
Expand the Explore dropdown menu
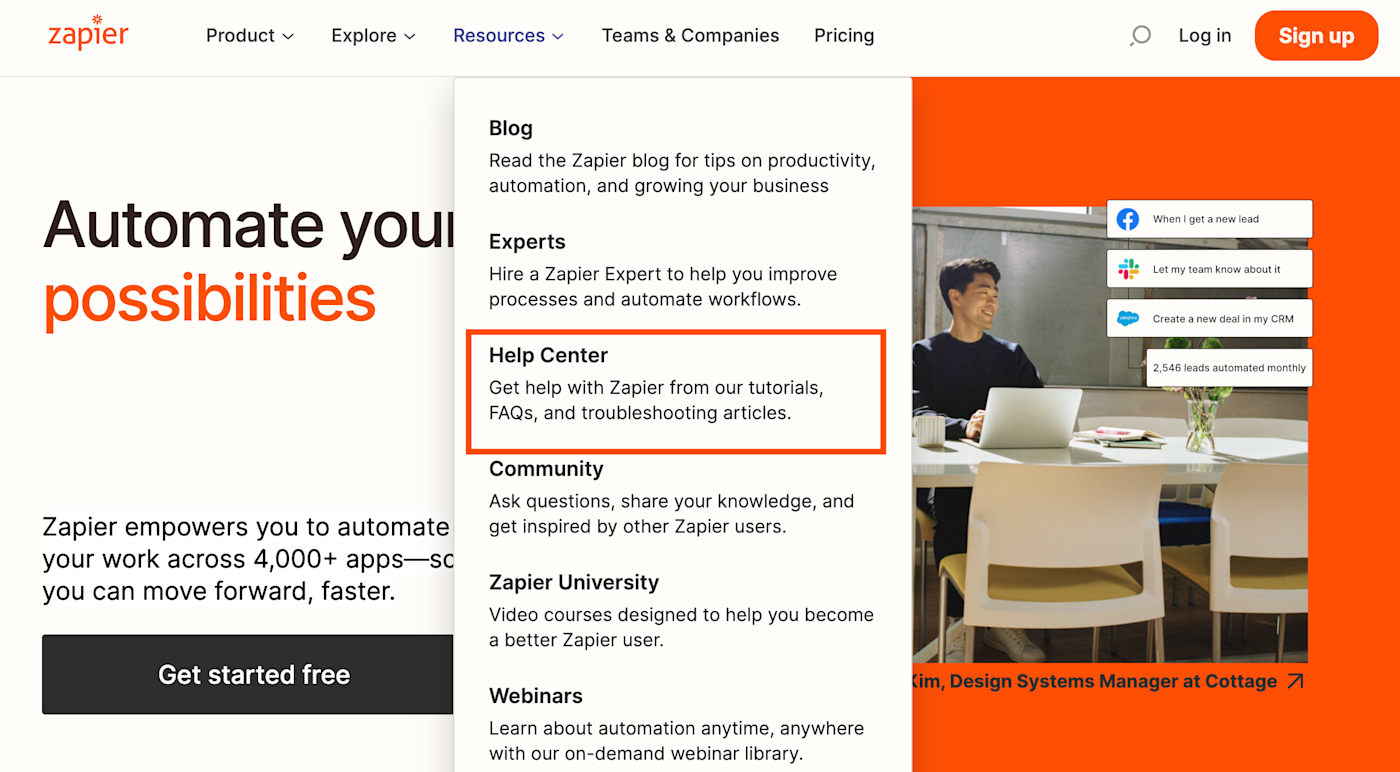coord(374,36)
